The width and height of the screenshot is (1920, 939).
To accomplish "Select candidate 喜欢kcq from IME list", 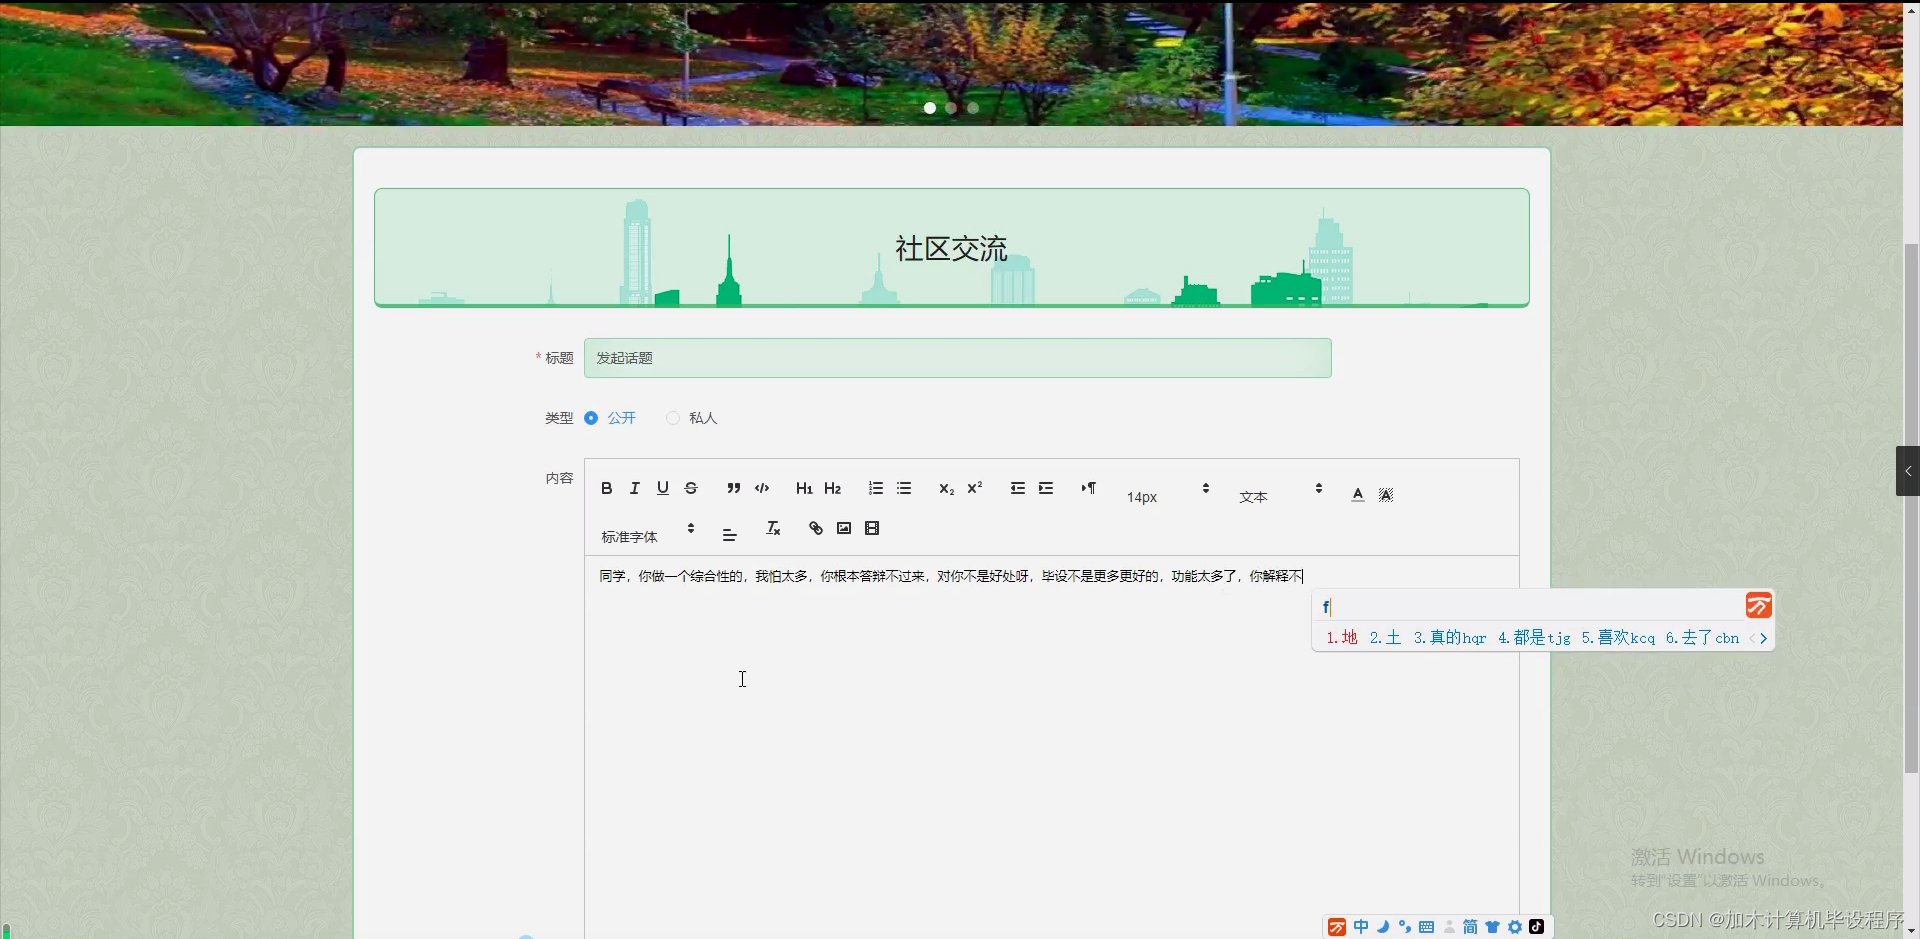I will [1621, 638].
